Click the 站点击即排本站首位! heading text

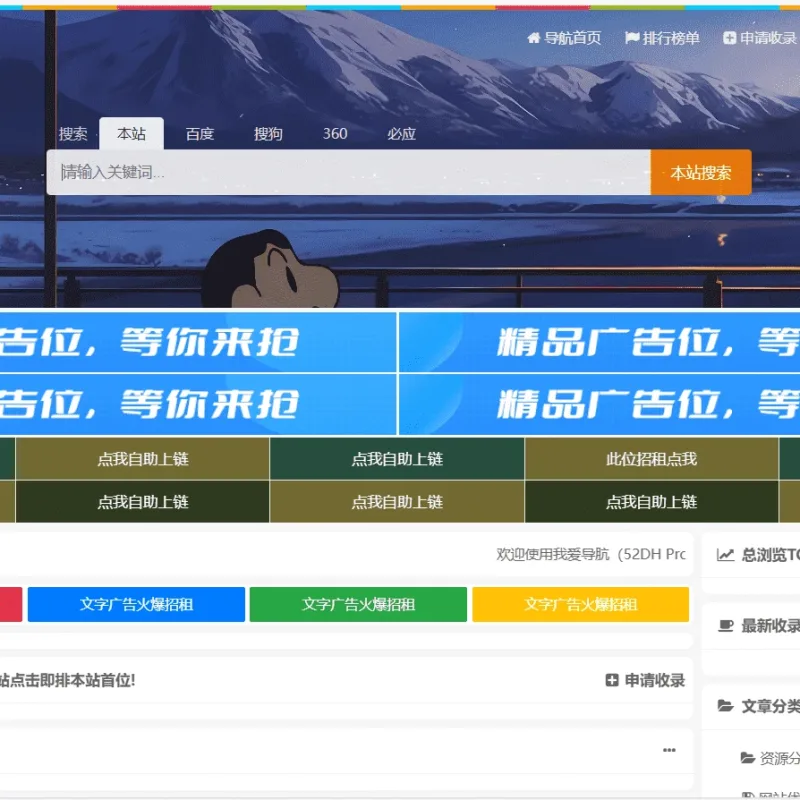click(67, 680)
